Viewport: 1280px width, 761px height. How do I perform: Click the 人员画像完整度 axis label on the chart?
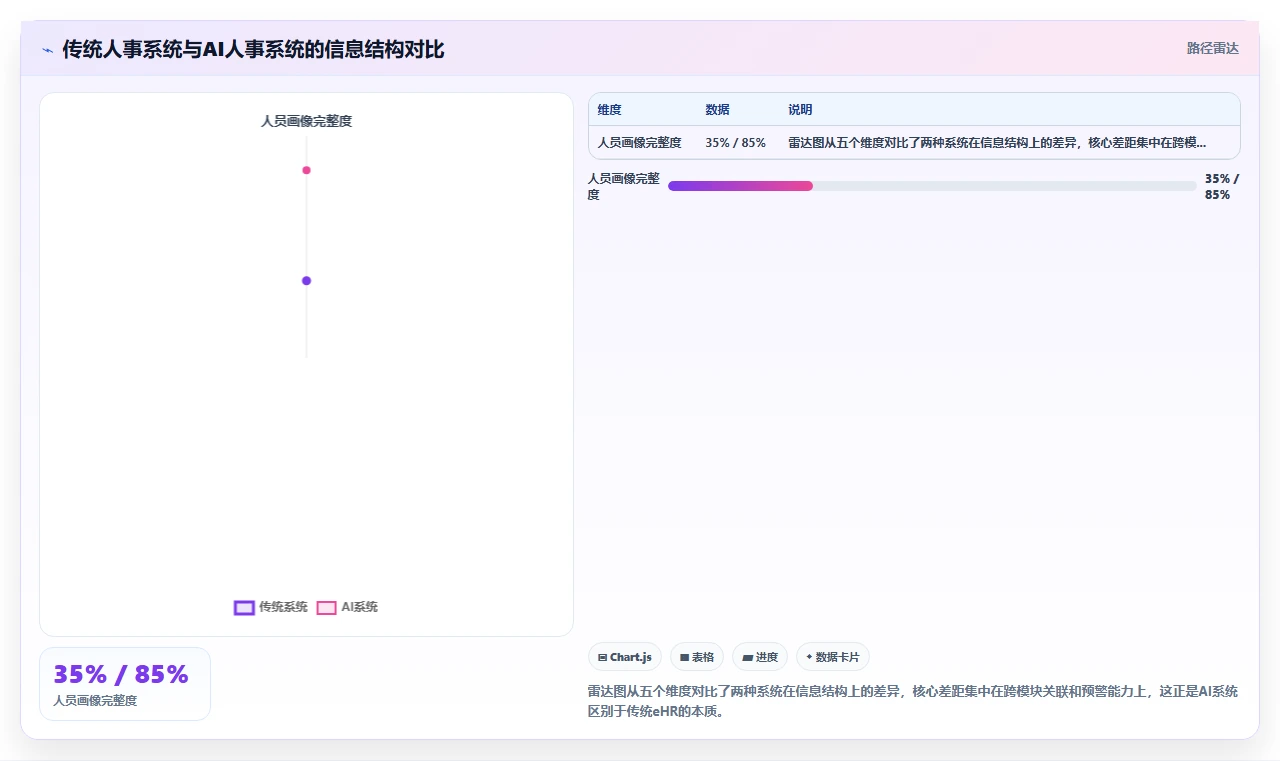point(306,121)
